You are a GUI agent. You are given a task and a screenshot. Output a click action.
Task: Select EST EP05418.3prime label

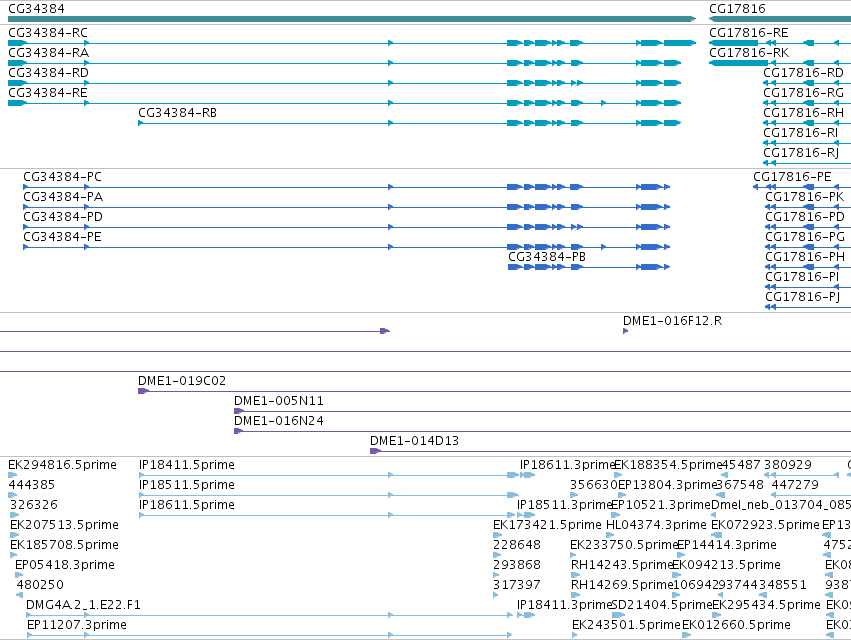(x=65, y=566)
